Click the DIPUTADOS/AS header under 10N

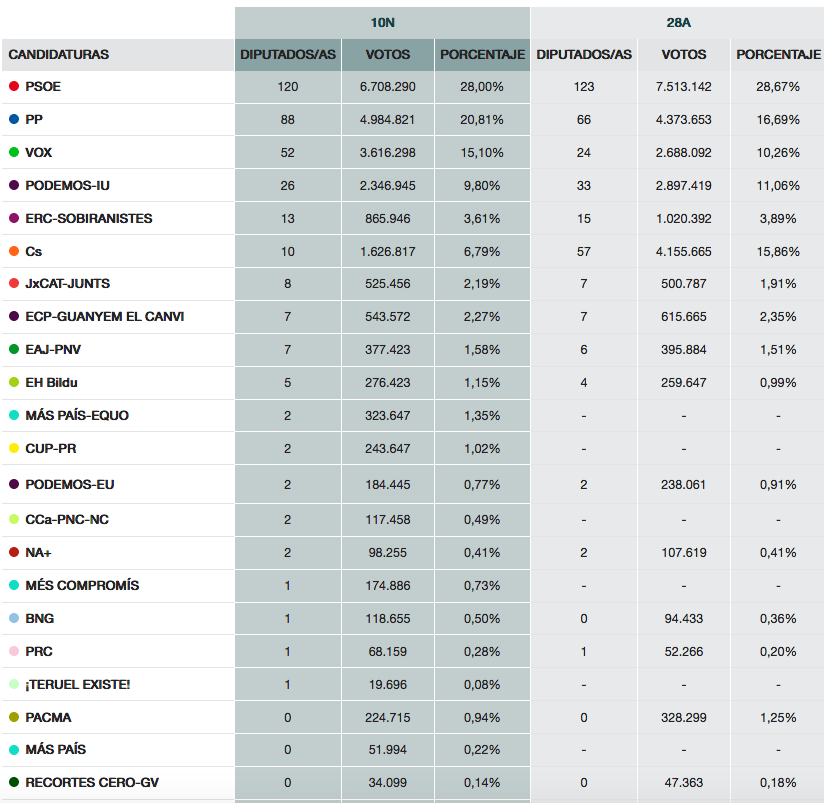pyautogui.click(x=288, y=55)
